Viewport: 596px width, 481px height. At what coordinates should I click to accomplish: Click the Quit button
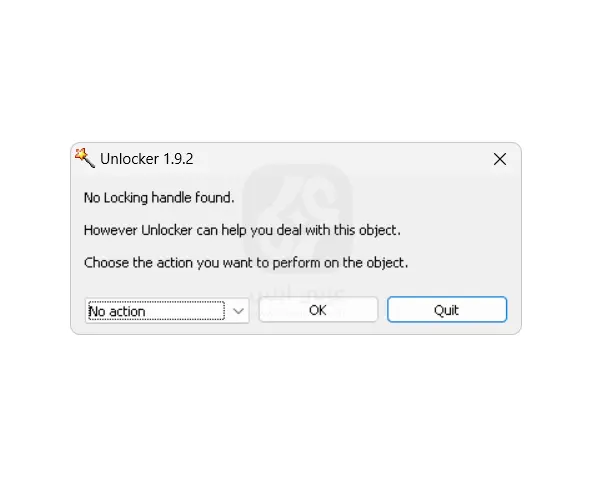447,310
